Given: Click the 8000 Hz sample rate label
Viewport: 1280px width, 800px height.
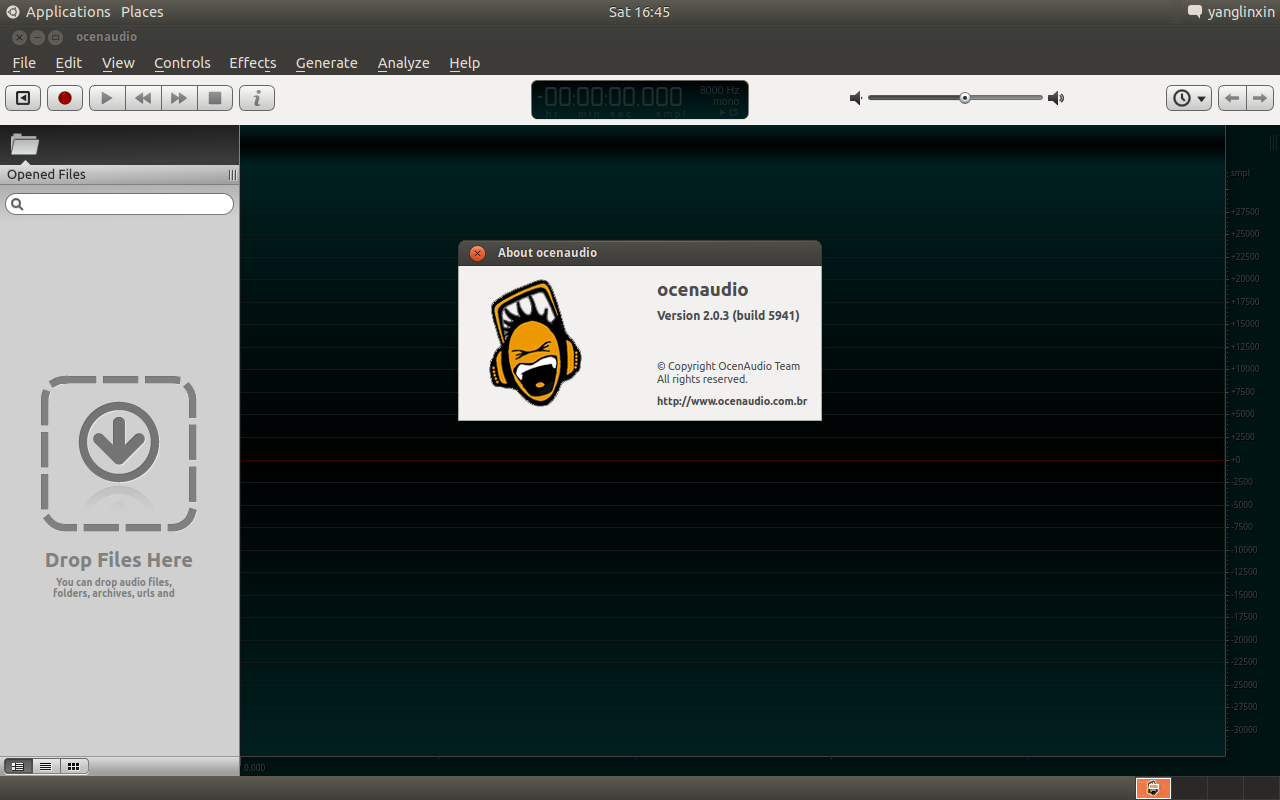Looking at the screenshot, I should pos(719,90).
